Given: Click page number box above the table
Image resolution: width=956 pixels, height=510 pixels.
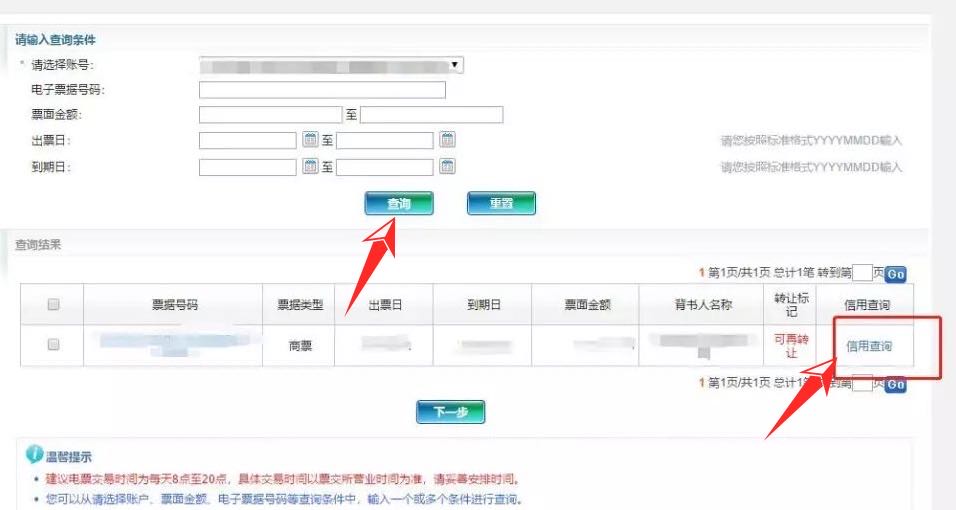Looking at the screenshot, I should click(862, 273).
